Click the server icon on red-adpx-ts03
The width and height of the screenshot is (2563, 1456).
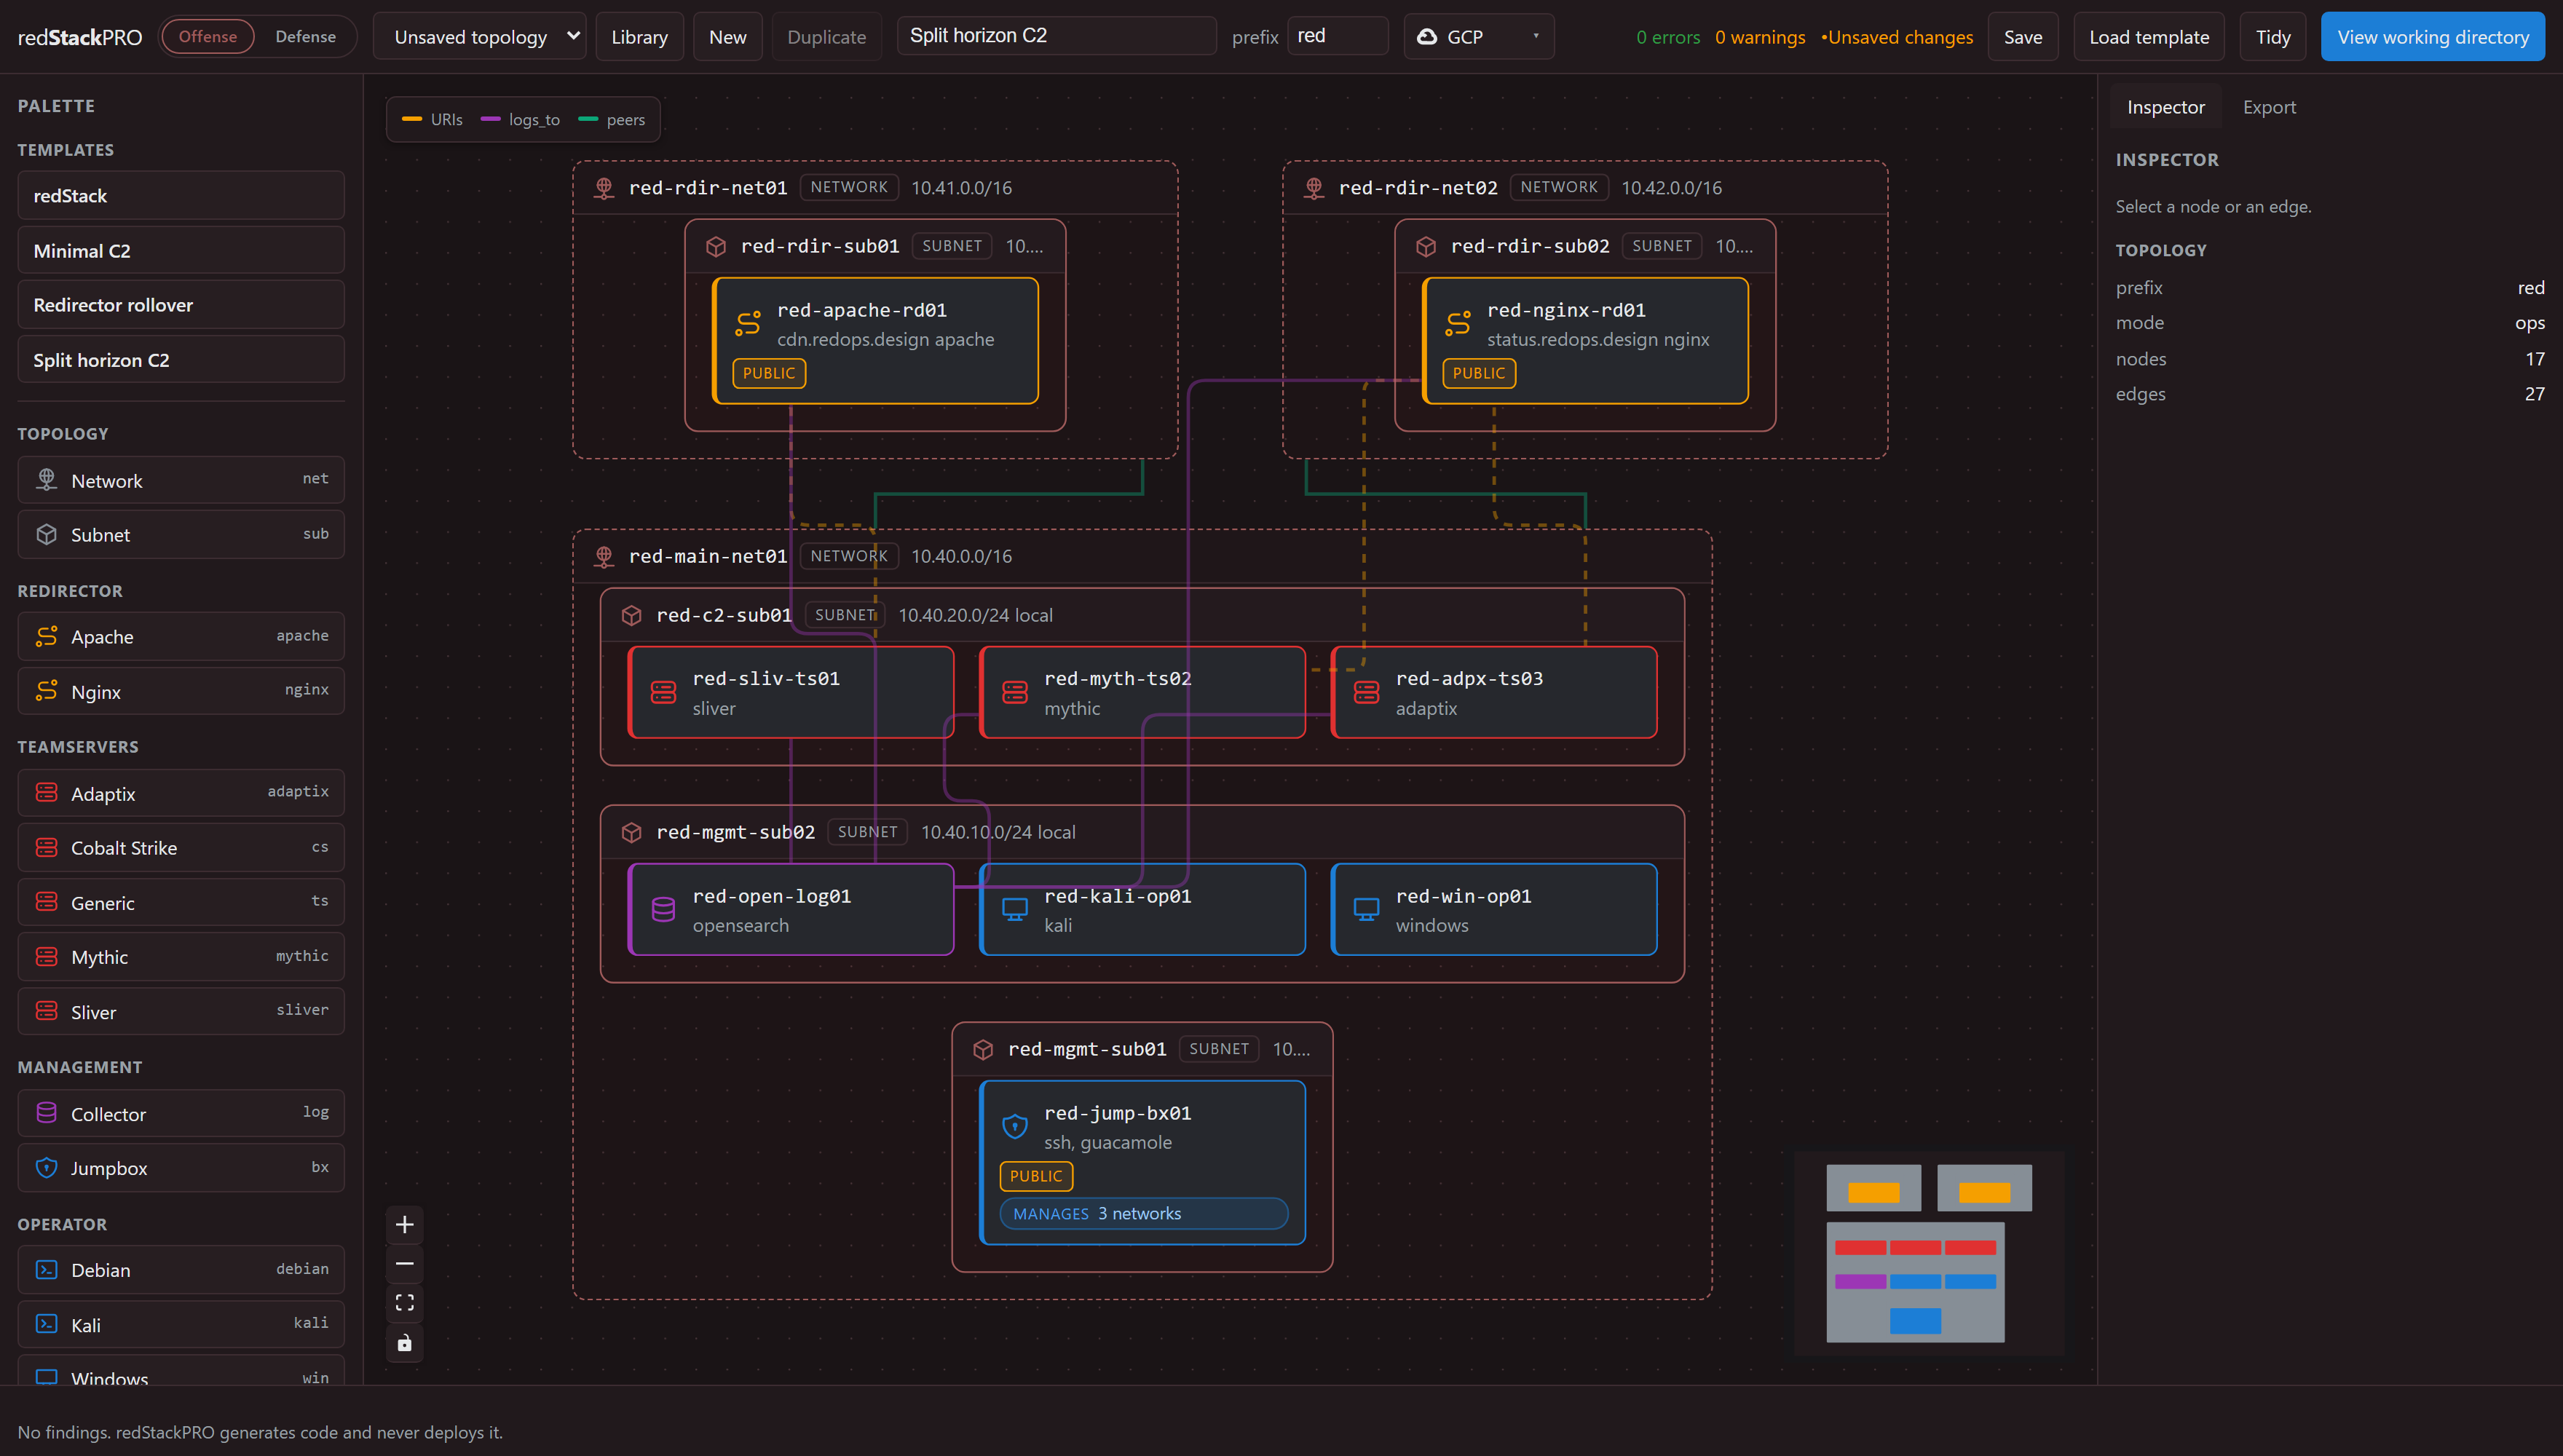(x=1366, y=692)
